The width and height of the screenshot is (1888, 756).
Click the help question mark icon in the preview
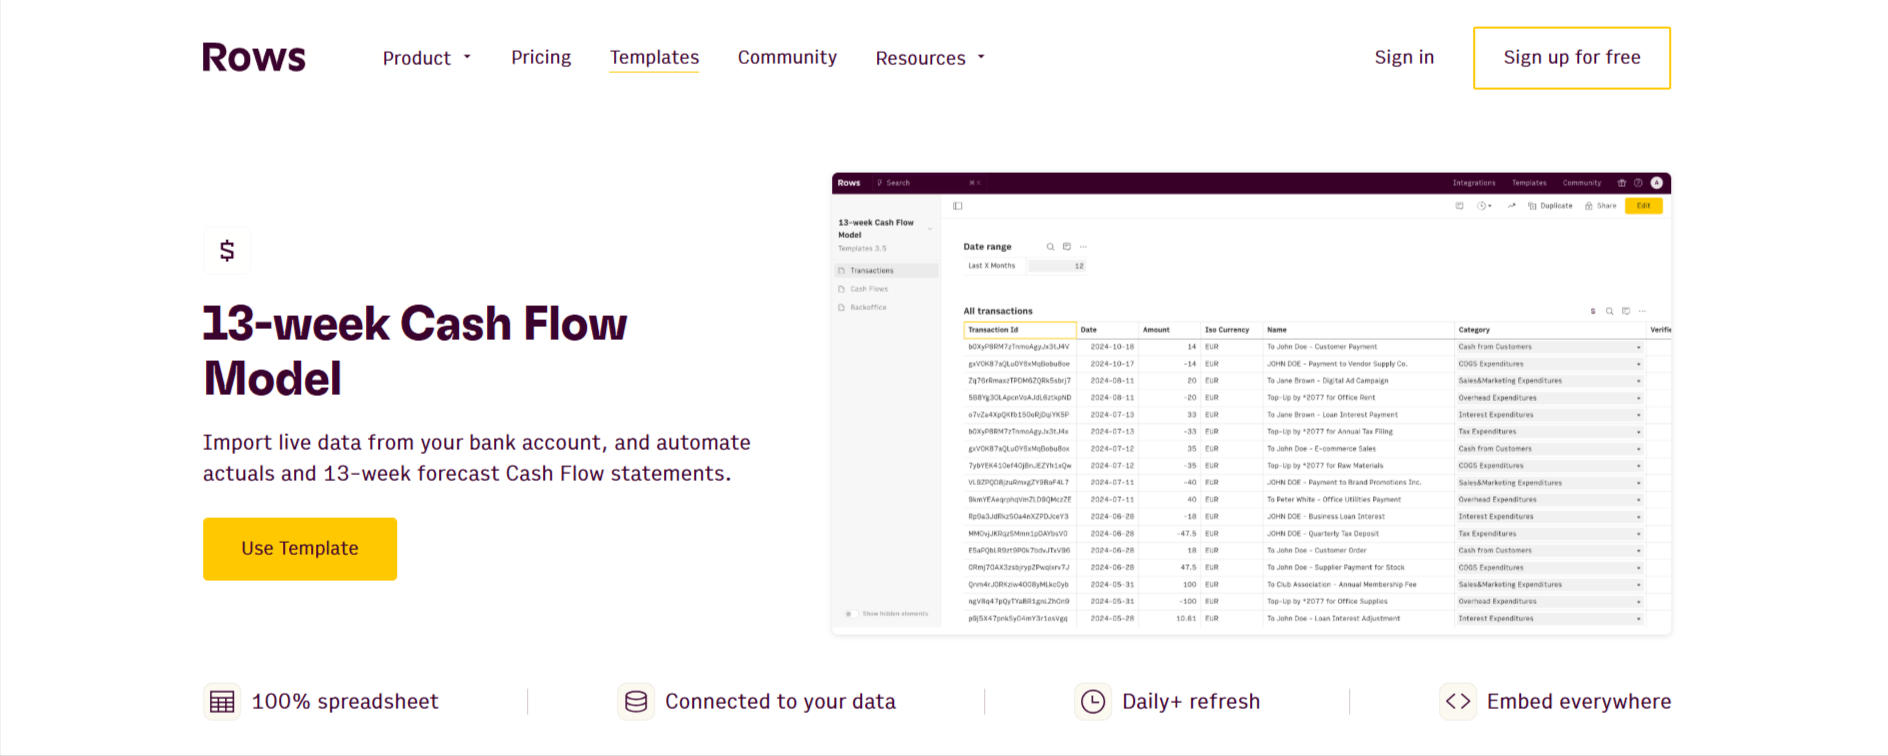click(1638, 183)
